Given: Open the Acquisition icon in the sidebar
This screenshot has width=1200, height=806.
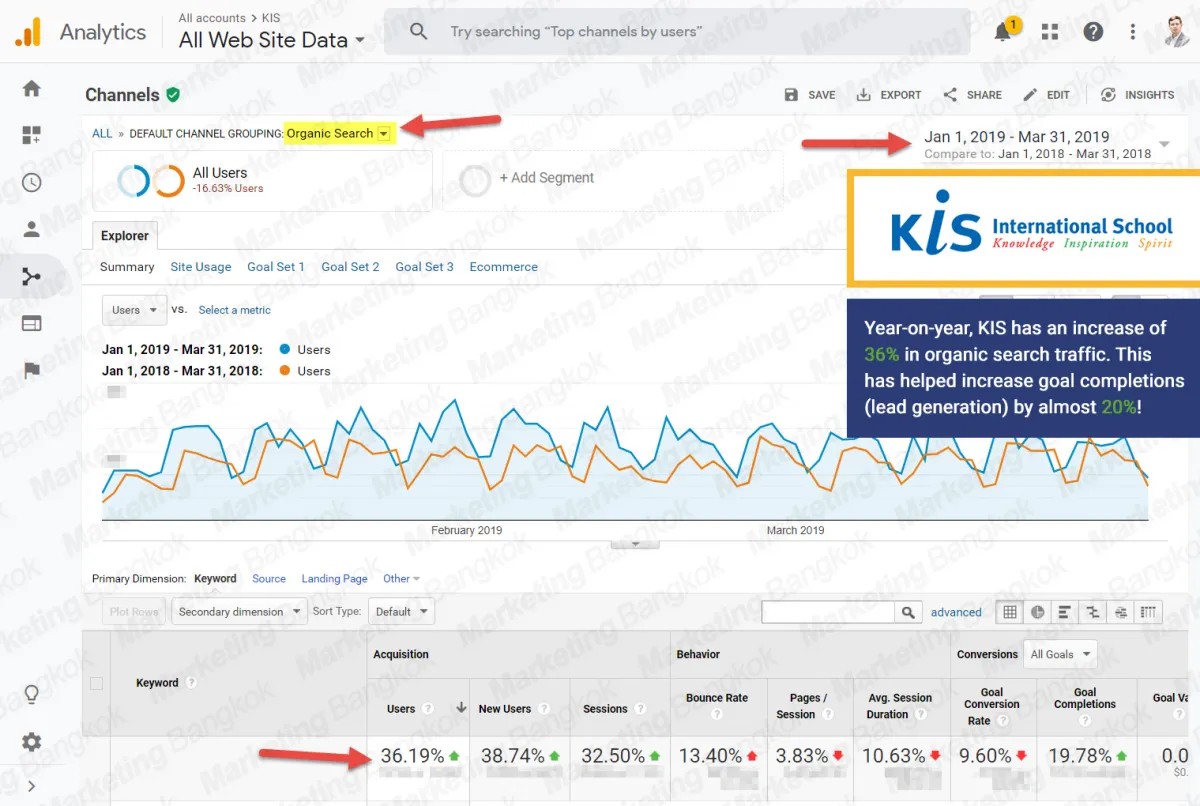Looking at the screenshot, I should 32,276.
